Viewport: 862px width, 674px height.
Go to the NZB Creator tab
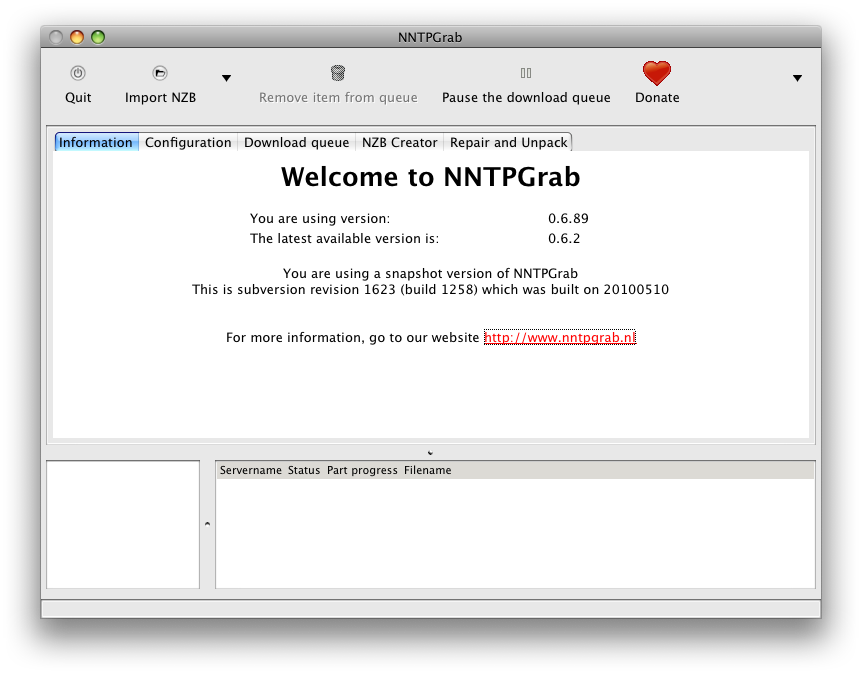tap(399, 142)
